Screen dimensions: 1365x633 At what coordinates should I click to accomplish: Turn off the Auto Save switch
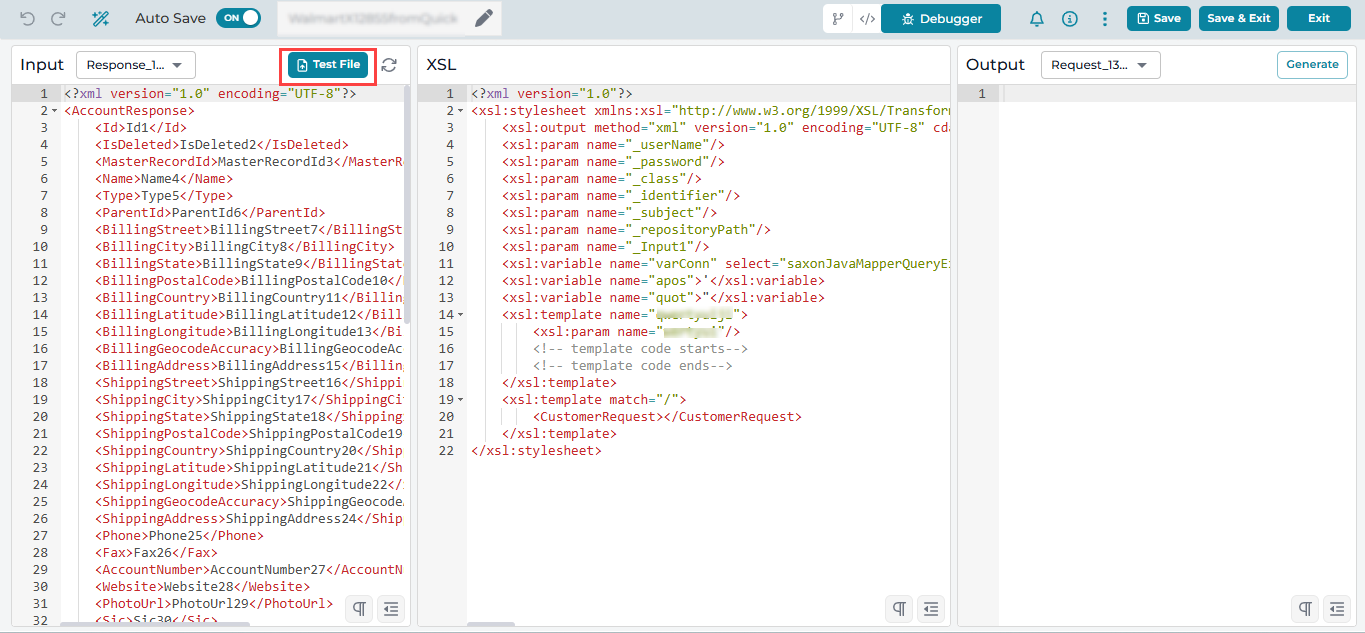point(238,18)
